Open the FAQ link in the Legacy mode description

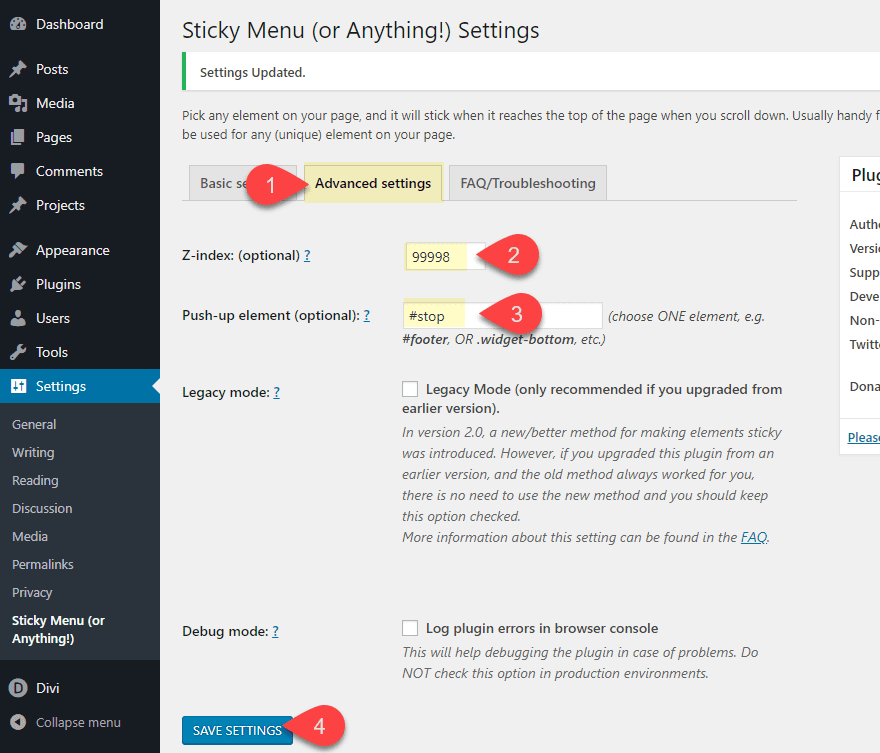coord(754,537)
